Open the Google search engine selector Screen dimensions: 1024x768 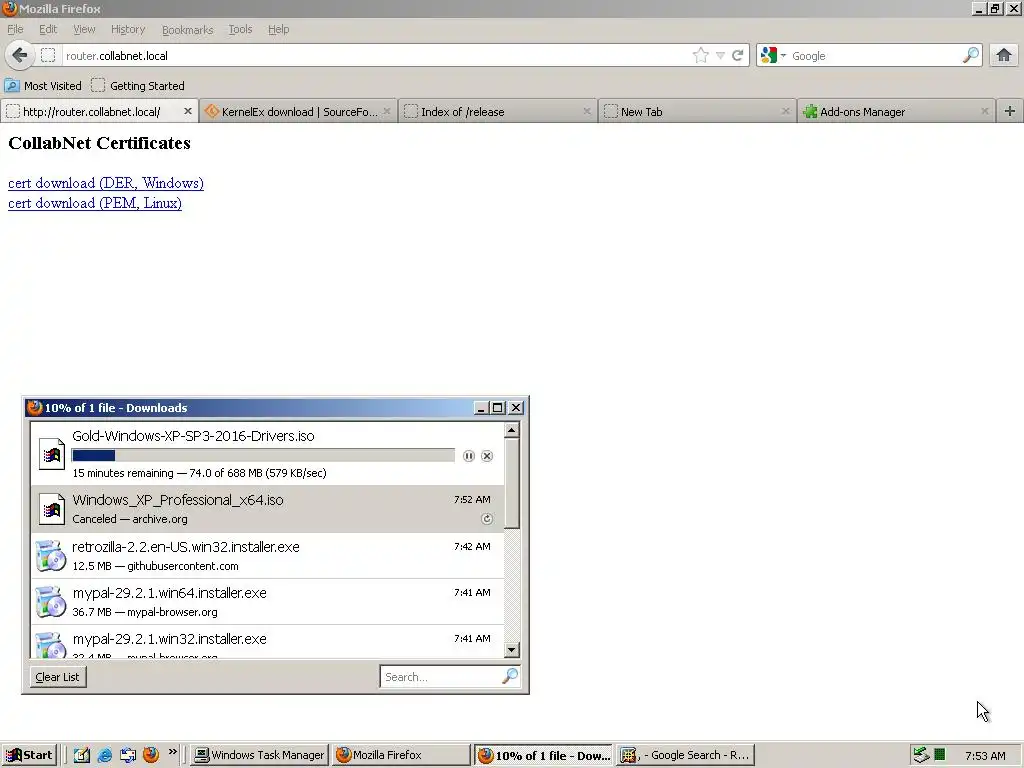point(773,56)
